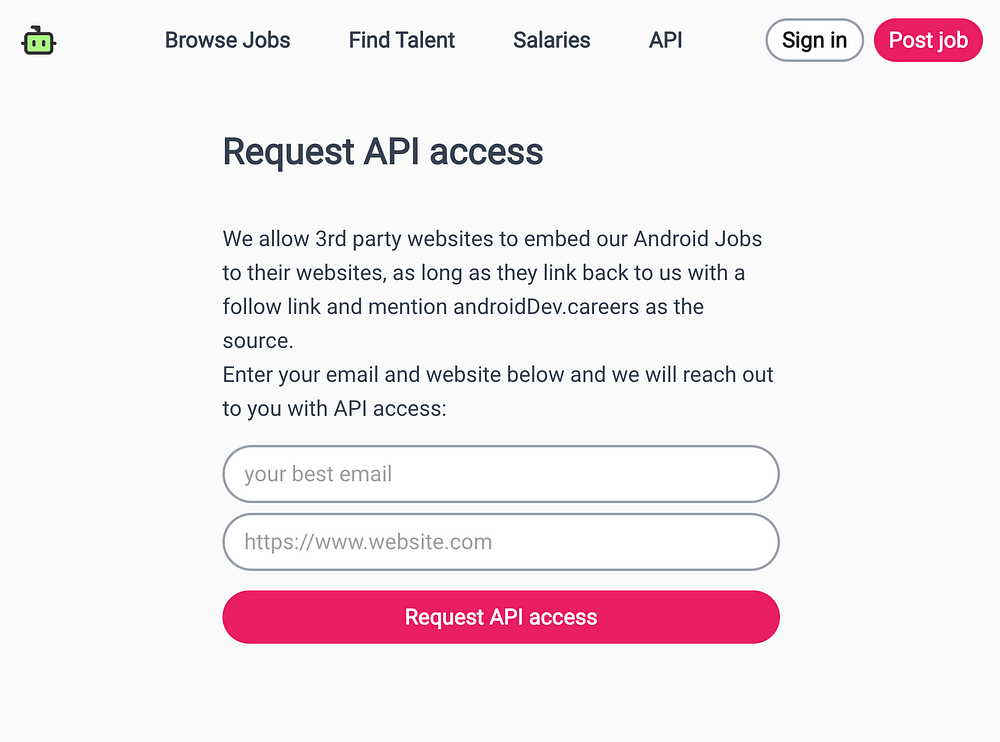
Task: Open the Browse Jobs page
Action: [227, 40]
